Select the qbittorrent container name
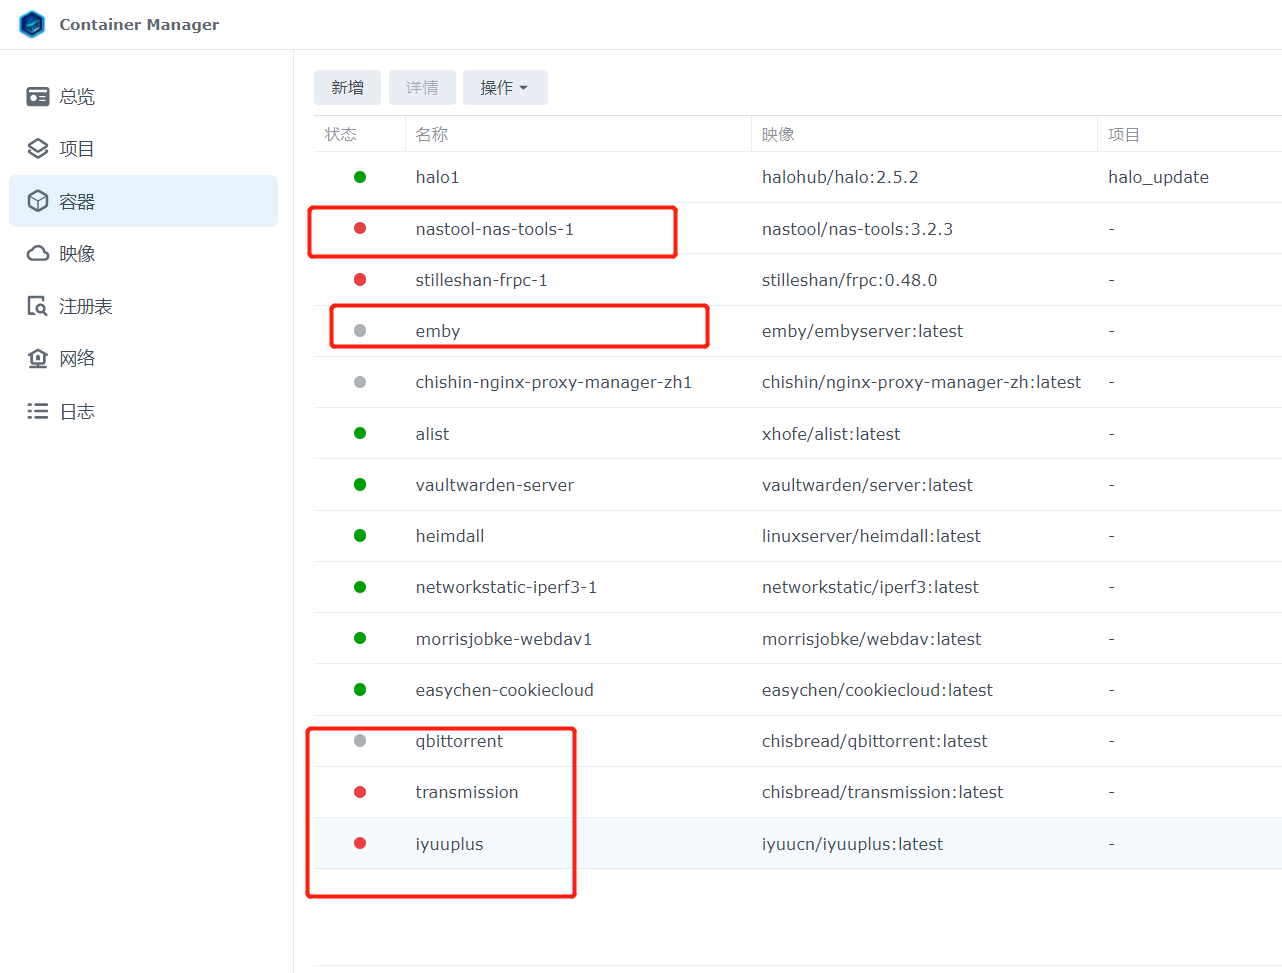This screenshot has width=1282, height=973. tap(459, 741)
